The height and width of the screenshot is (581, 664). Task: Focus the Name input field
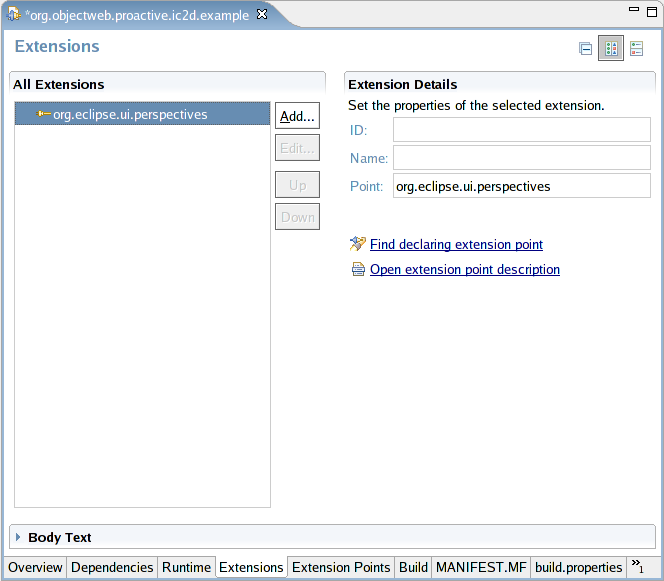point(521,158)
